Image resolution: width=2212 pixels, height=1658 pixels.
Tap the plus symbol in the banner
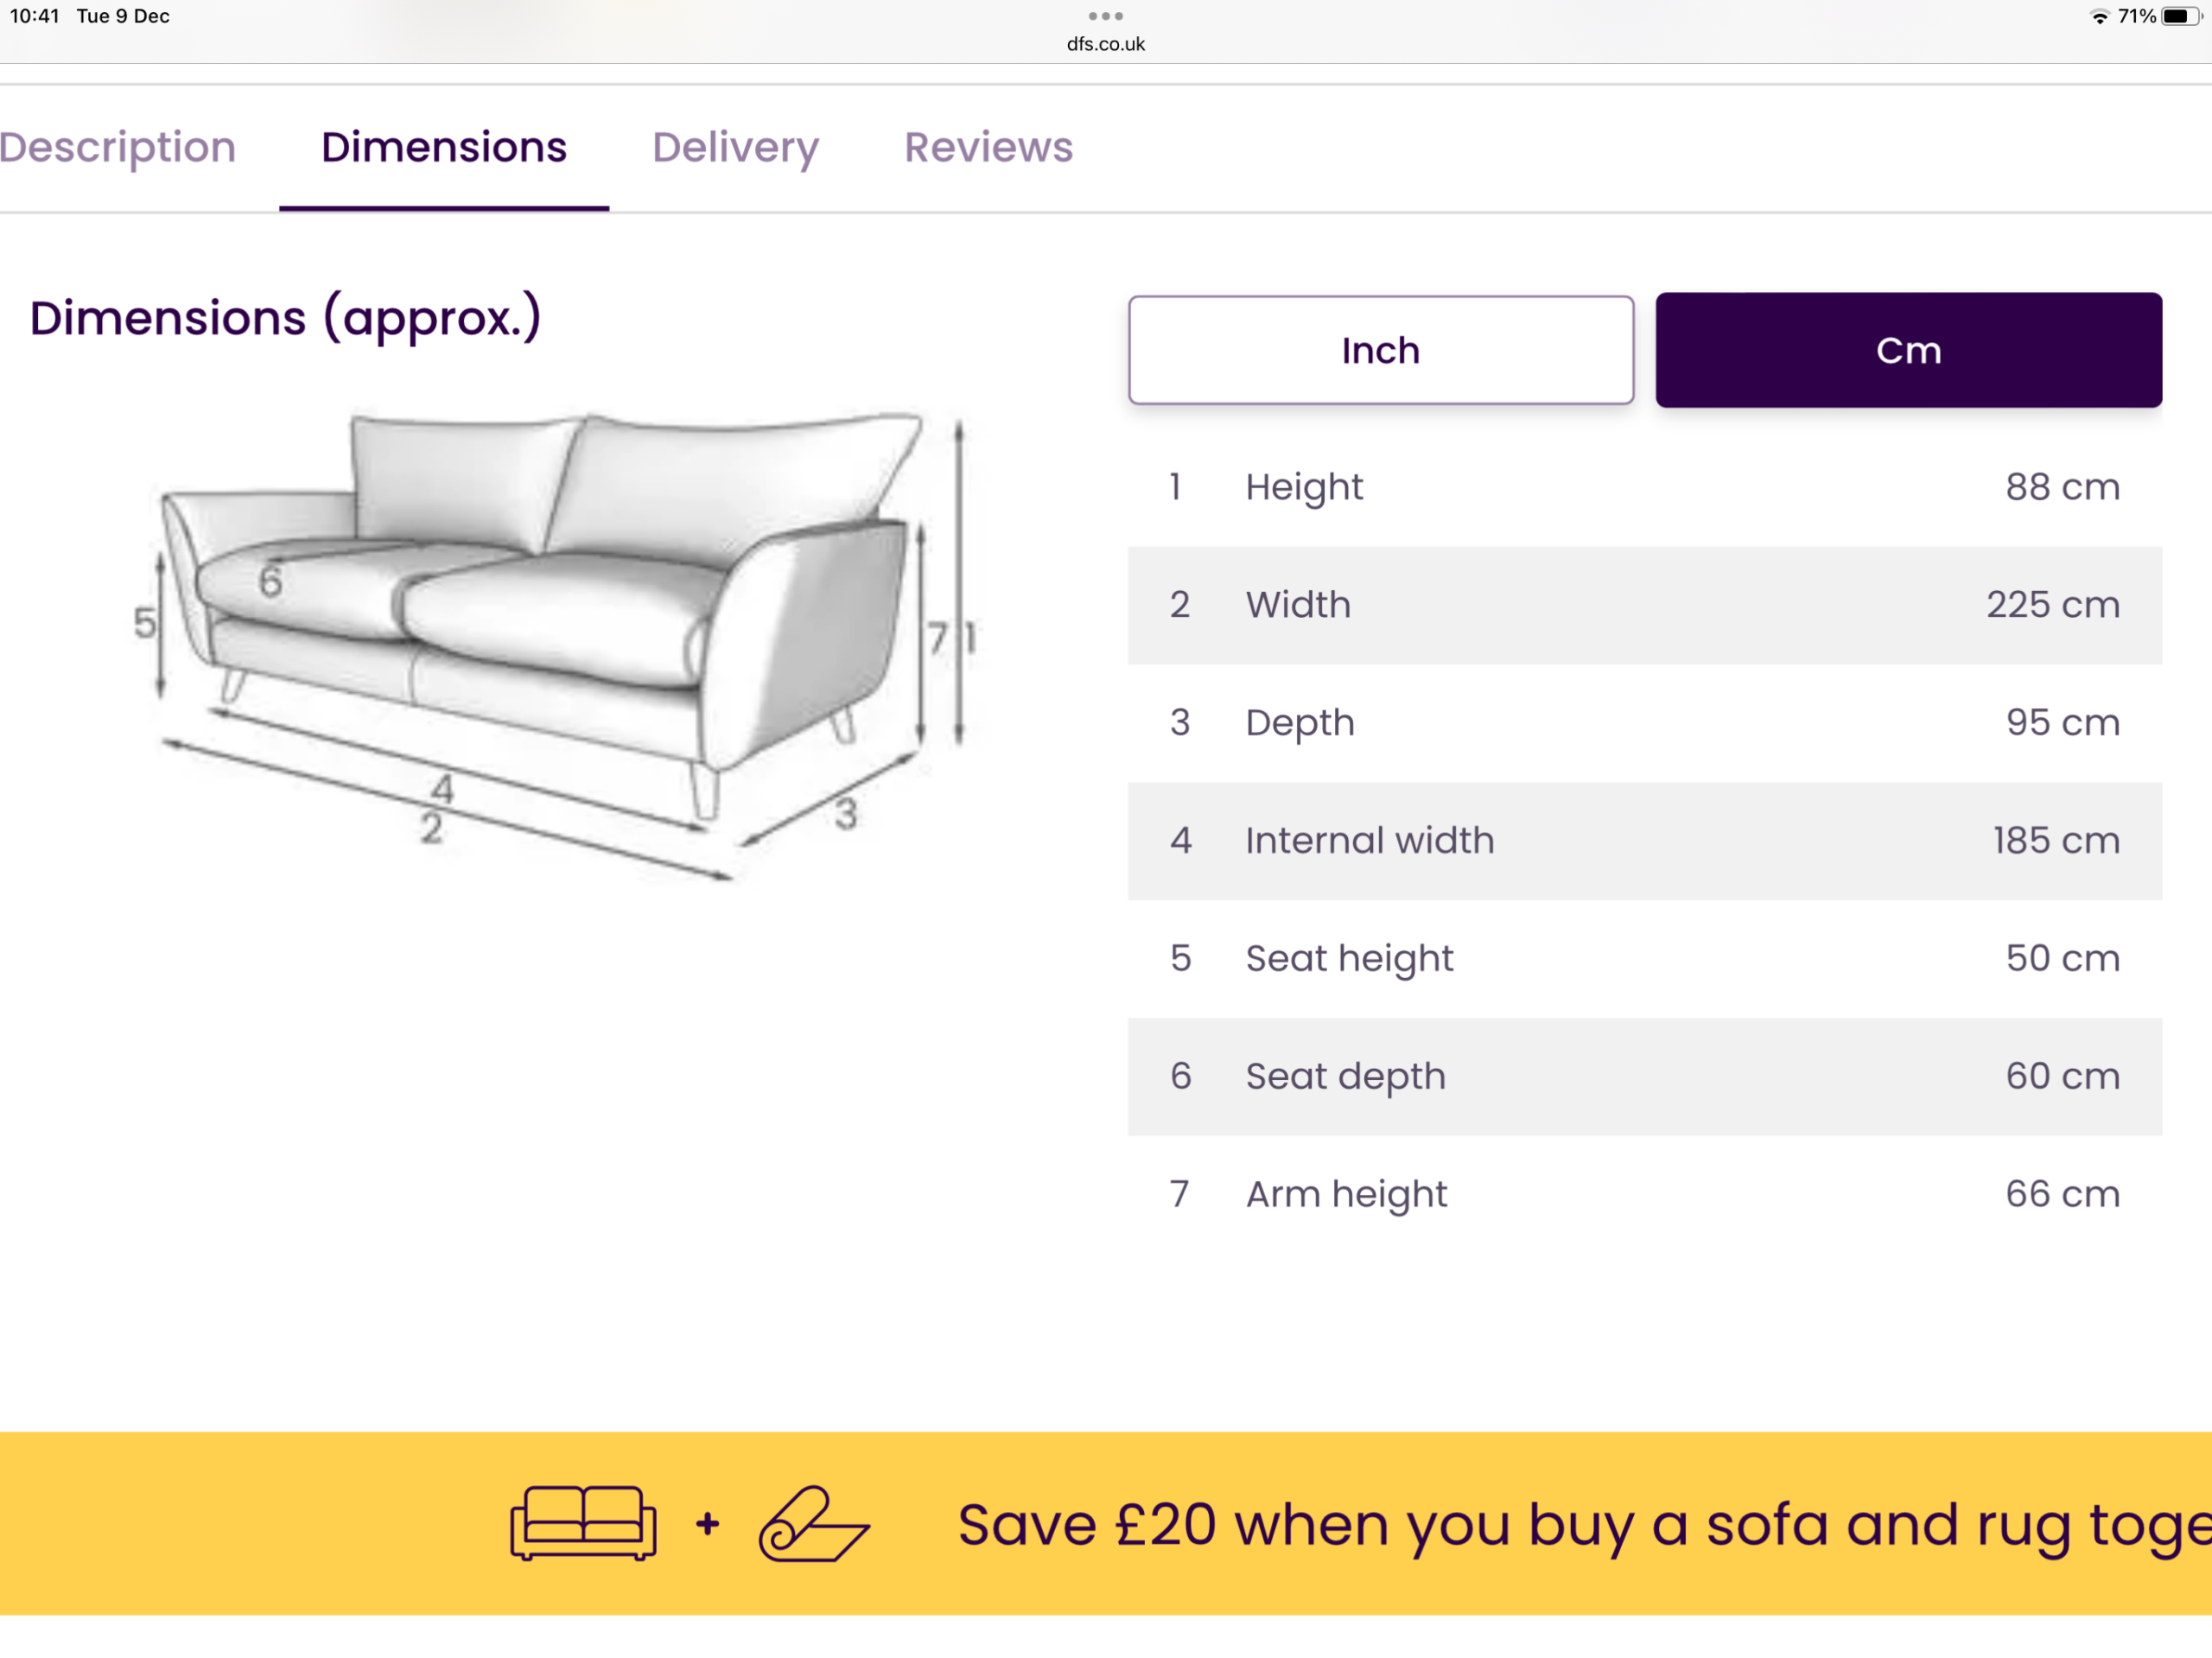coord(708,1523)
